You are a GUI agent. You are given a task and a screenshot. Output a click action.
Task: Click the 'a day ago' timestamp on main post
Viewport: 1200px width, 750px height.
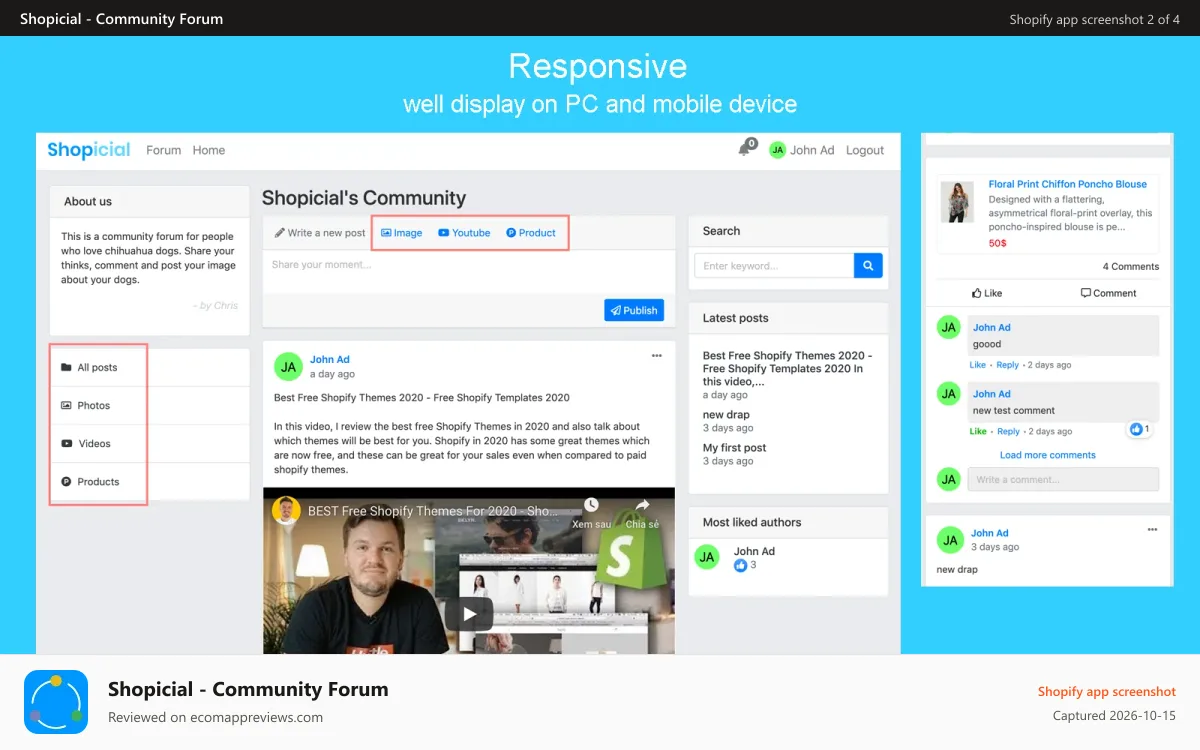point(332,374)
